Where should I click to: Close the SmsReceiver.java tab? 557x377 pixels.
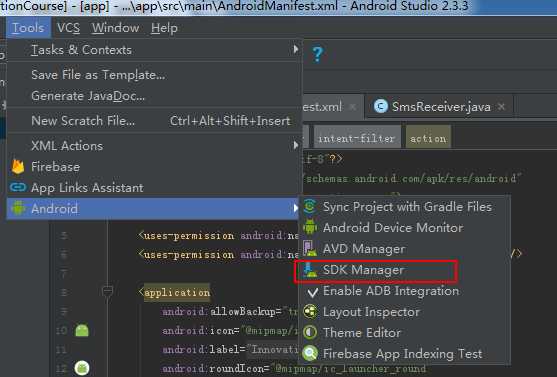501,106
